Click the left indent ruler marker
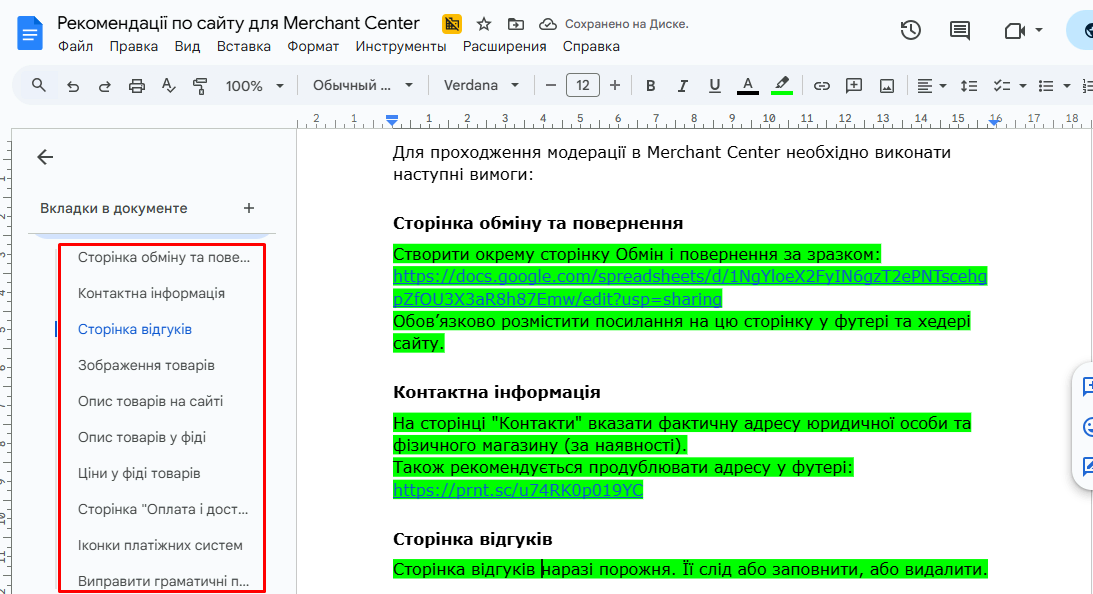1093x594 pixels. click(392, 121)
